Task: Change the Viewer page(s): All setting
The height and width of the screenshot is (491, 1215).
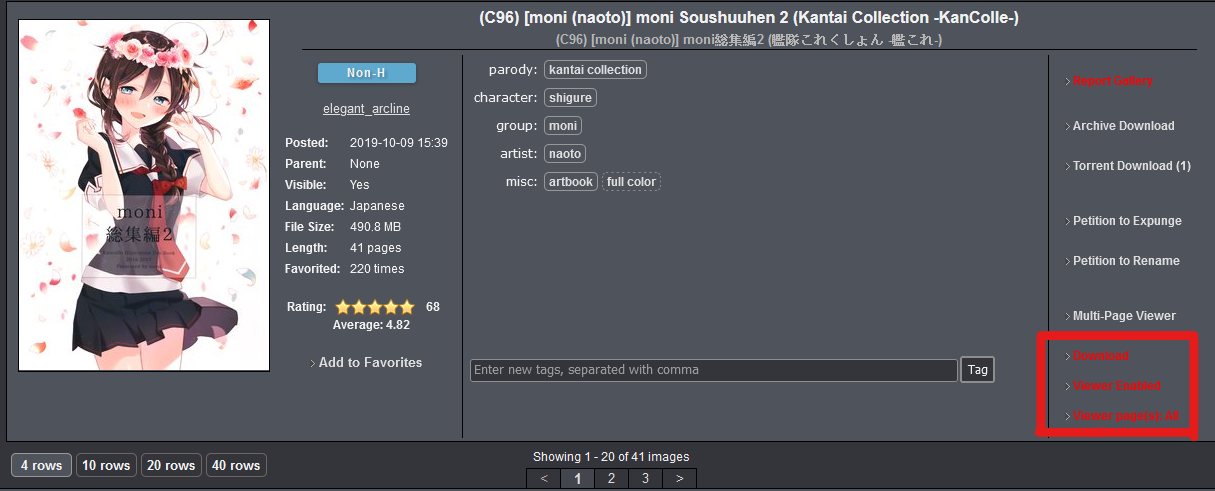Action: click(x=1125, y=416)
